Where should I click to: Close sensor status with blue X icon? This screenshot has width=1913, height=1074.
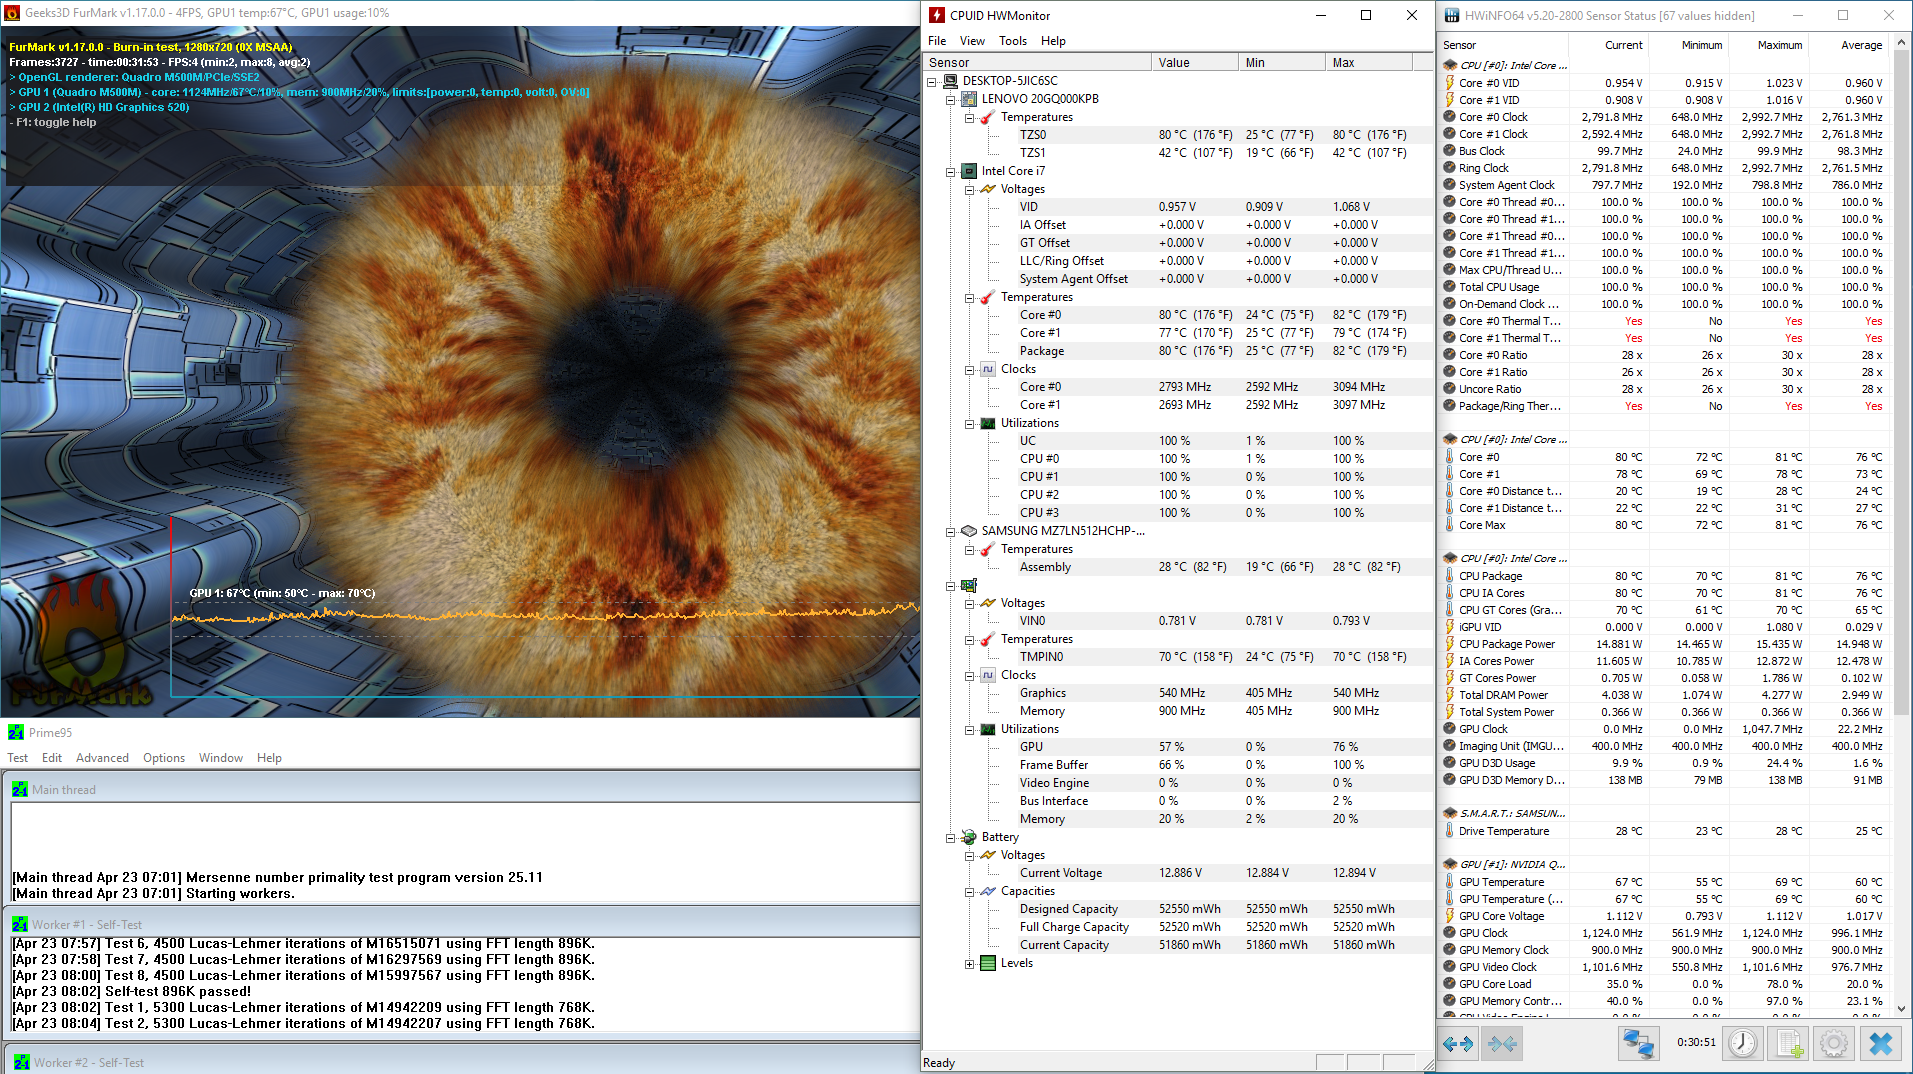(1880, 1044)
